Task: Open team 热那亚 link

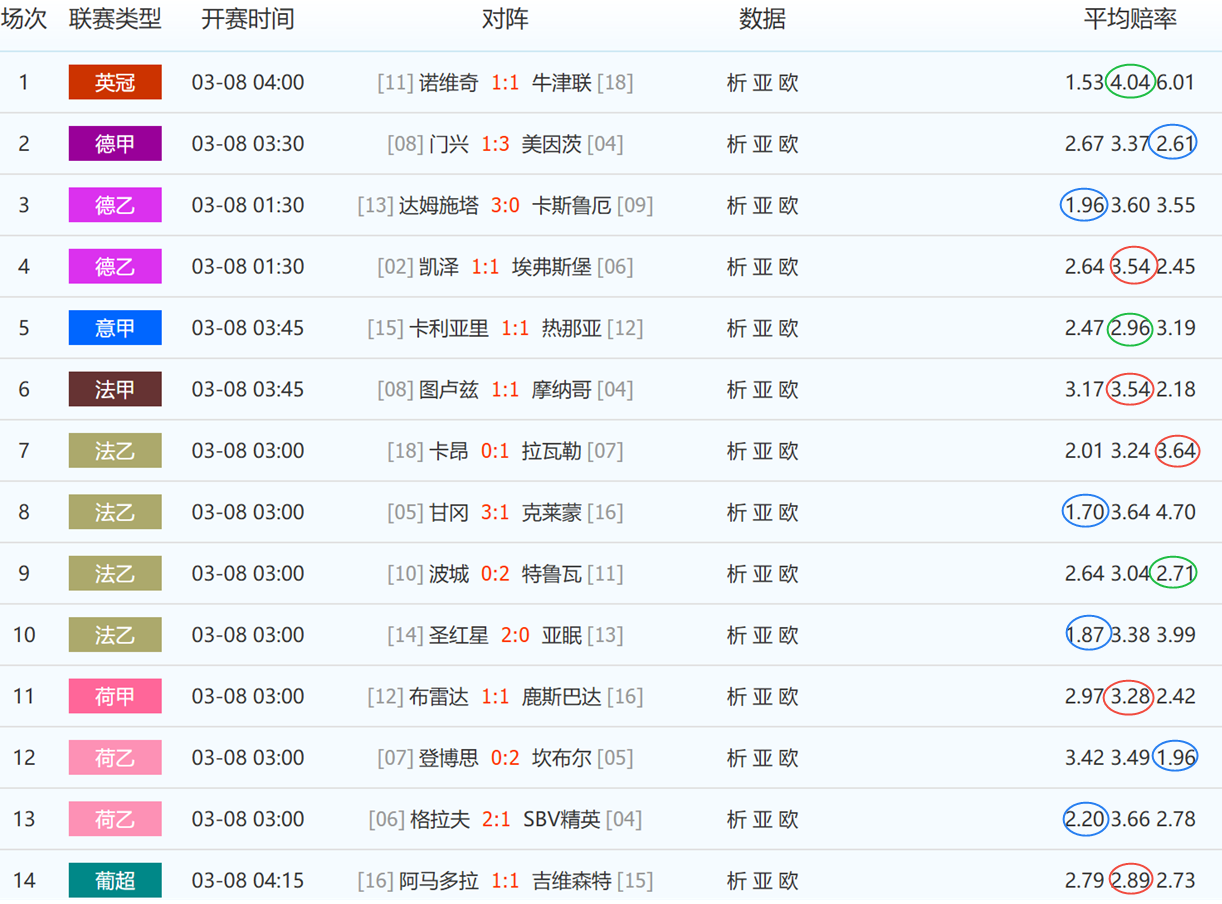Action: [571, 328]
